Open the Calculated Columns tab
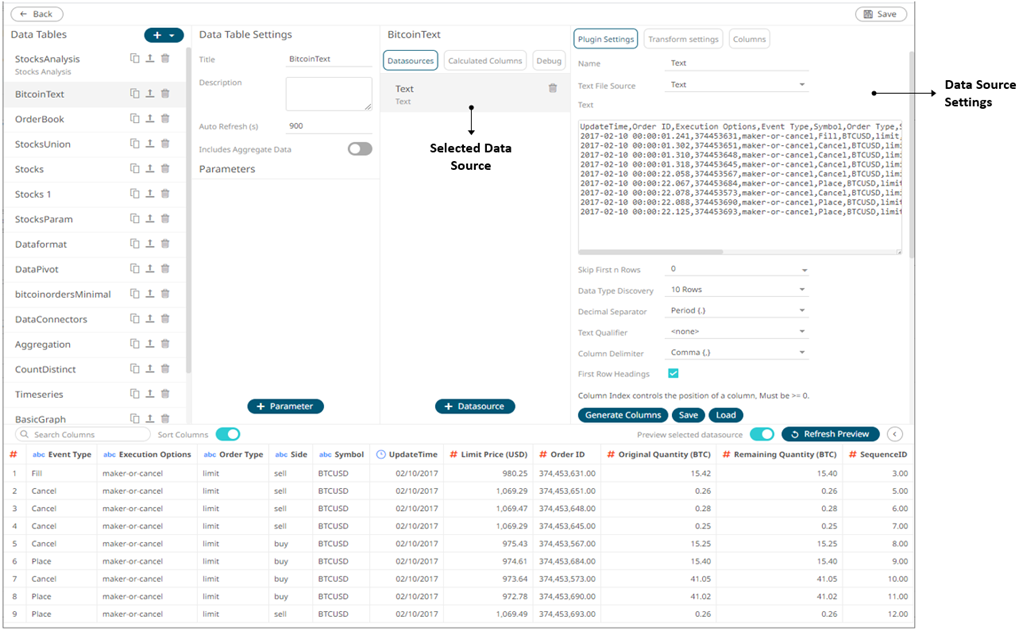Screen dimensions: 1019x631 point(485,60)
